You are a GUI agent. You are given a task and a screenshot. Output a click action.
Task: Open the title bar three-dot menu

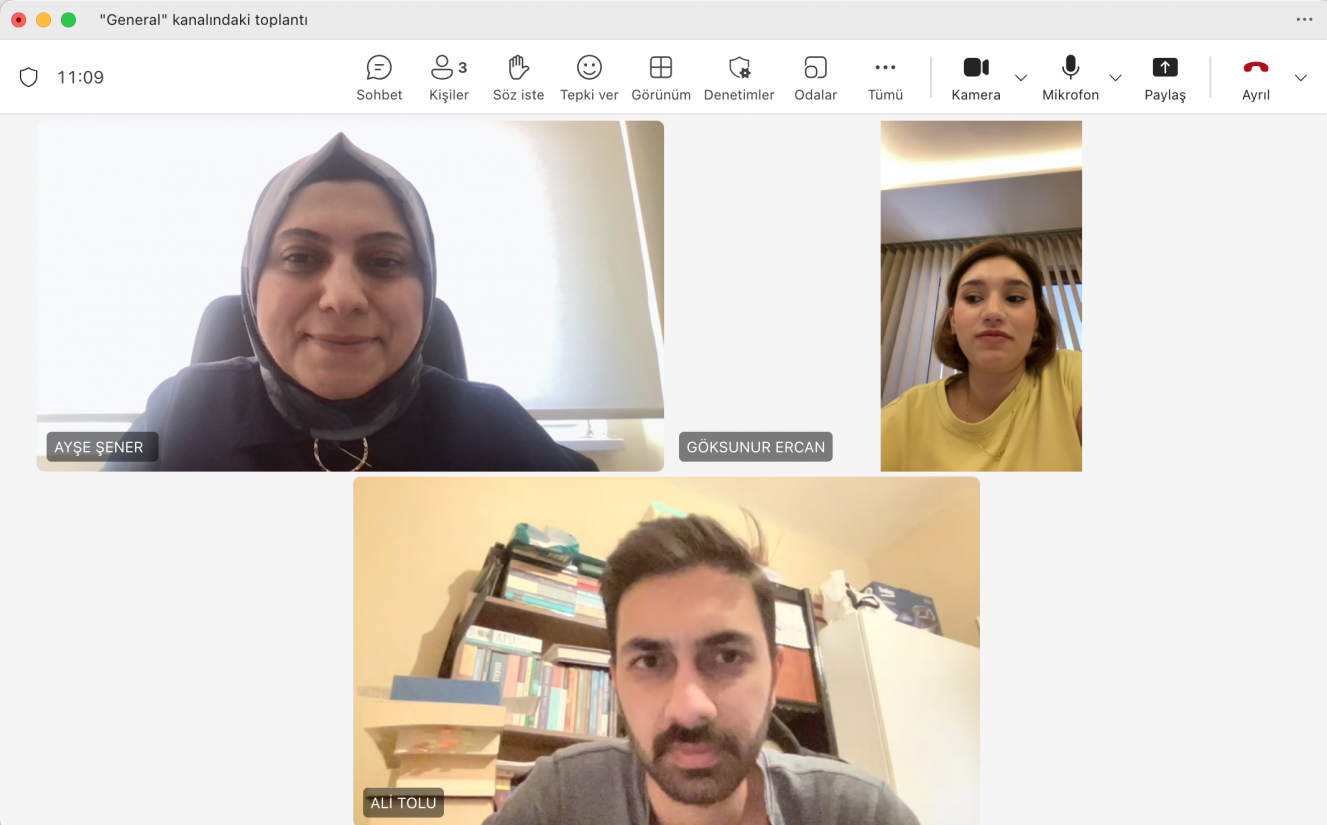pyautogui.click(x=1304, y=19)
